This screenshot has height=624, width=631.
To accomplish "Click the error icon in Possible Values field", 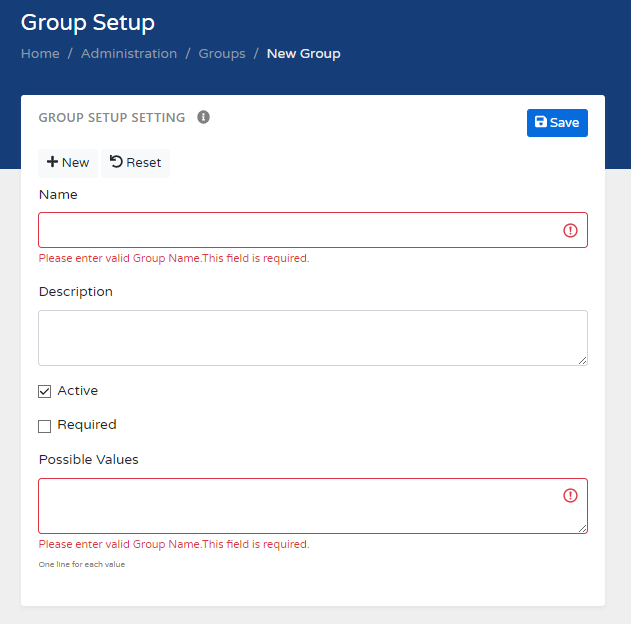I will click(x=570, y=495).
